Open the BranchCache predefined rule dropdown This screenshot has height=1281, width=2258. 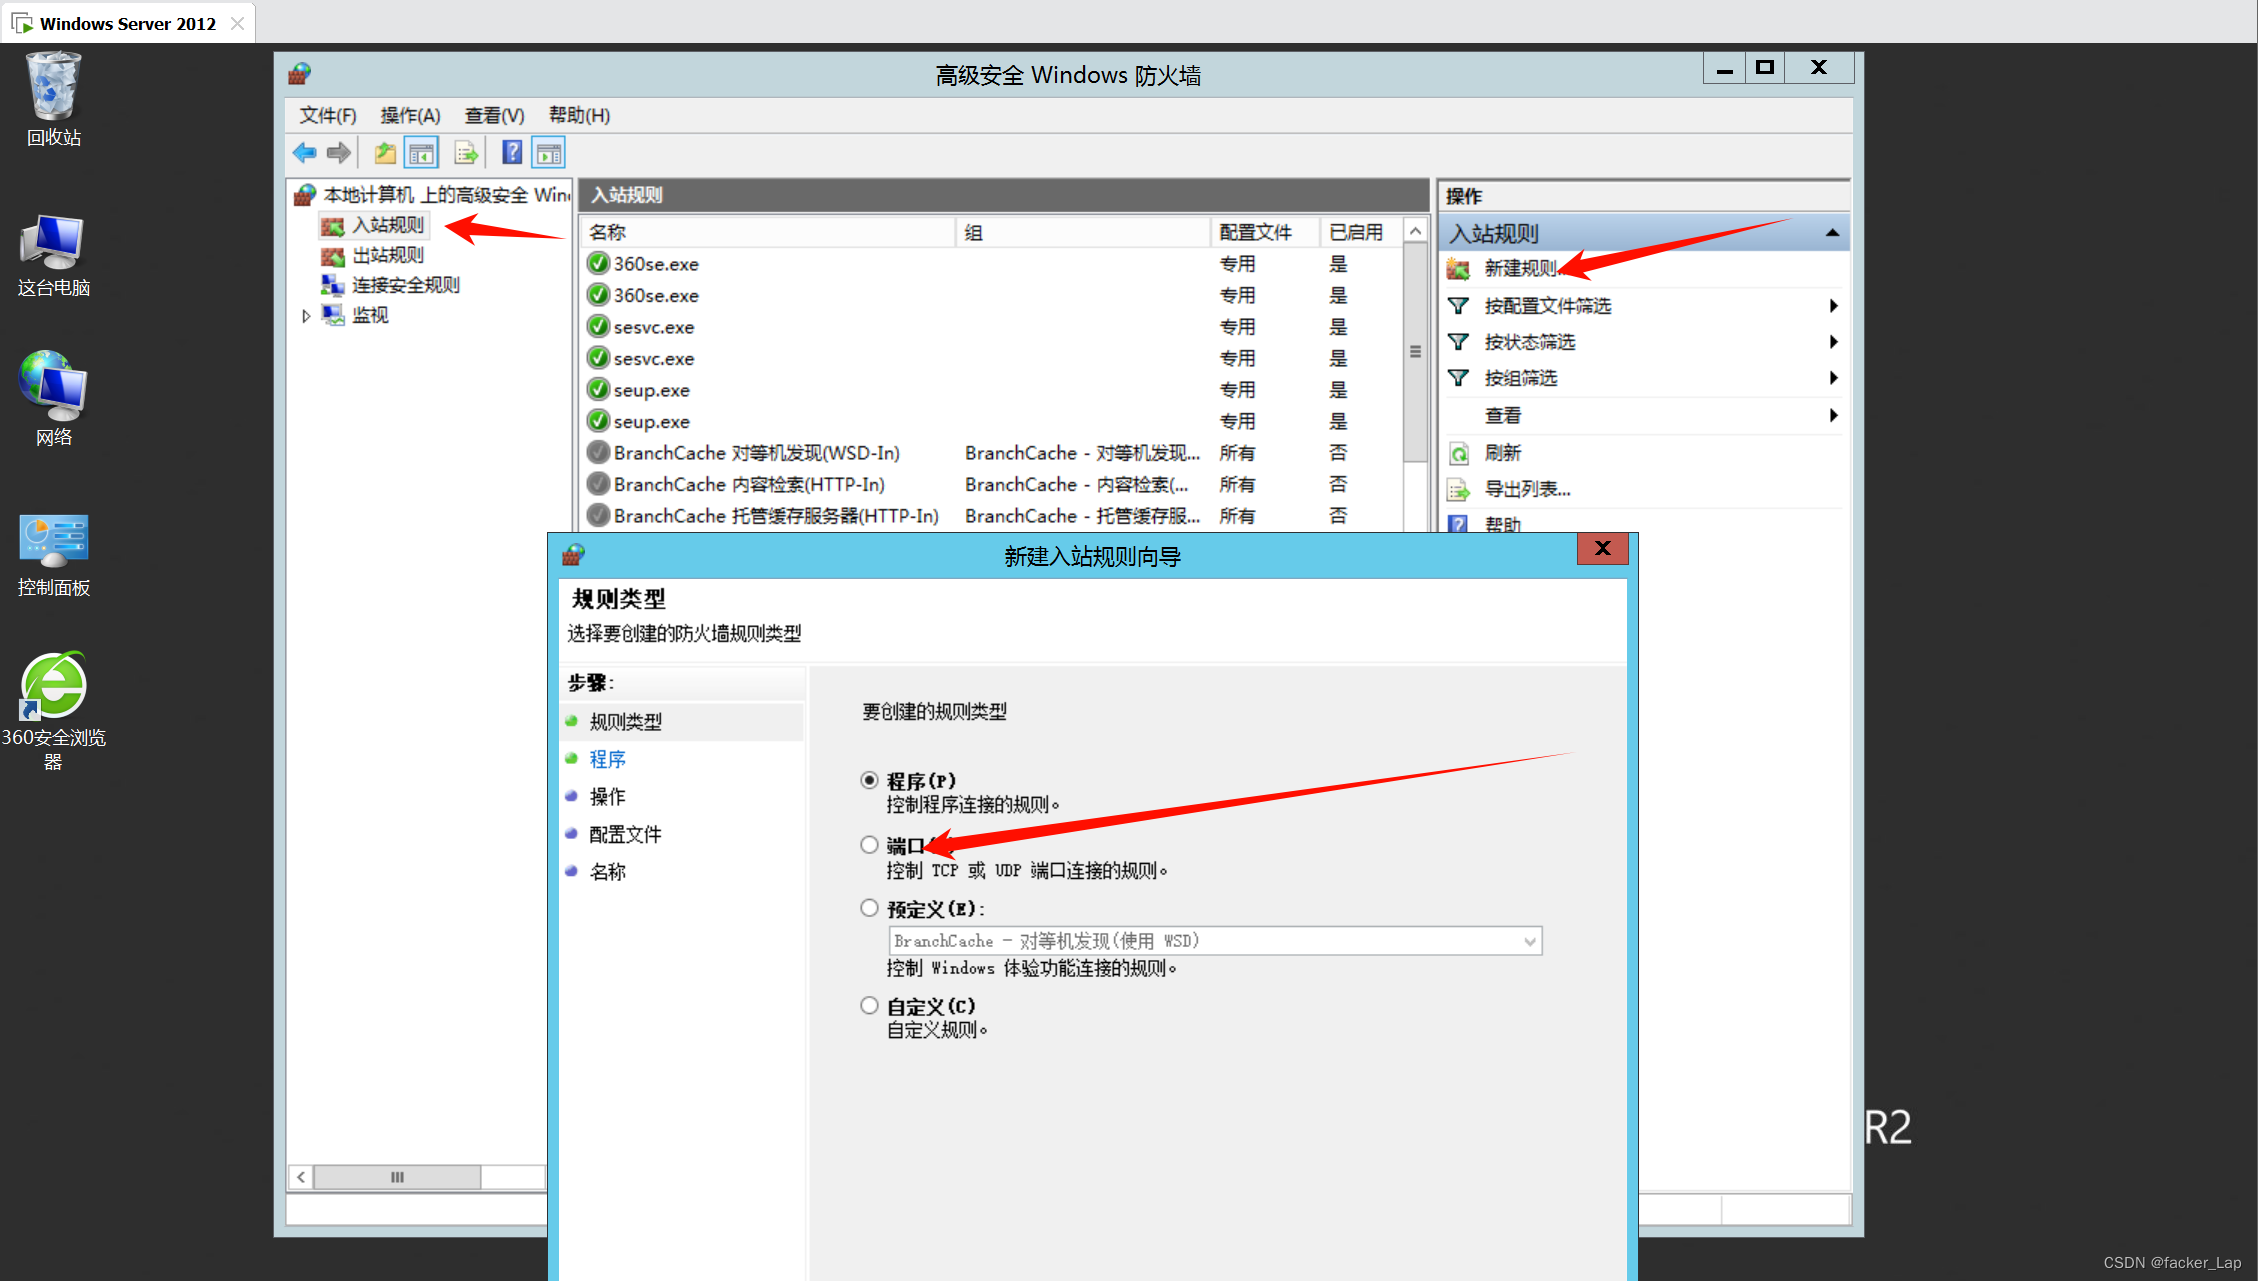(1529, 941)
